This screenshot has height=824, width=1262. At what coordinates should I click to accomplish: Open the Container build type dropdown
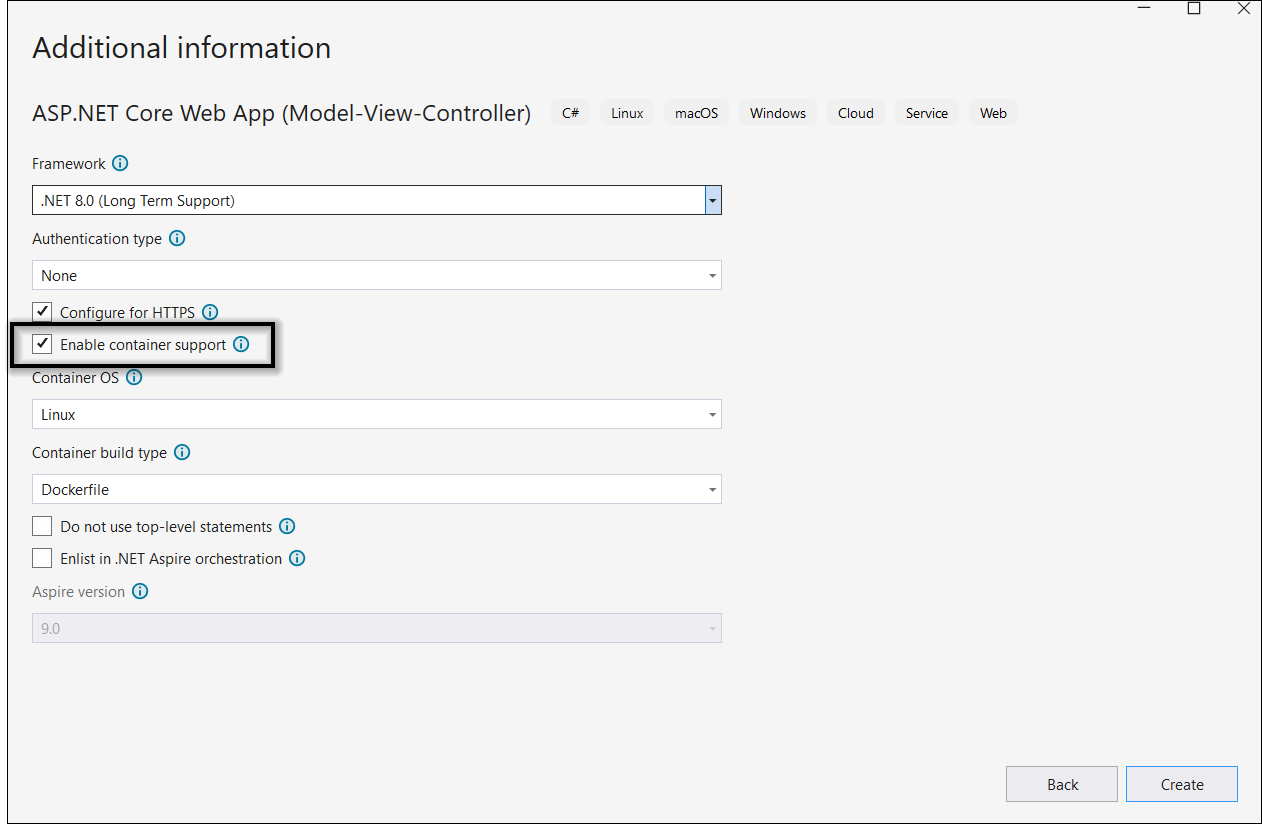click(x=712, y=489)
